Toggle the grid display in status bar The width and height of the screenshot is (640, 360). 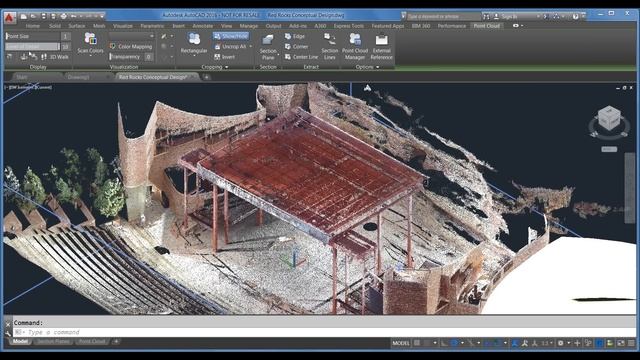[417, 343]
